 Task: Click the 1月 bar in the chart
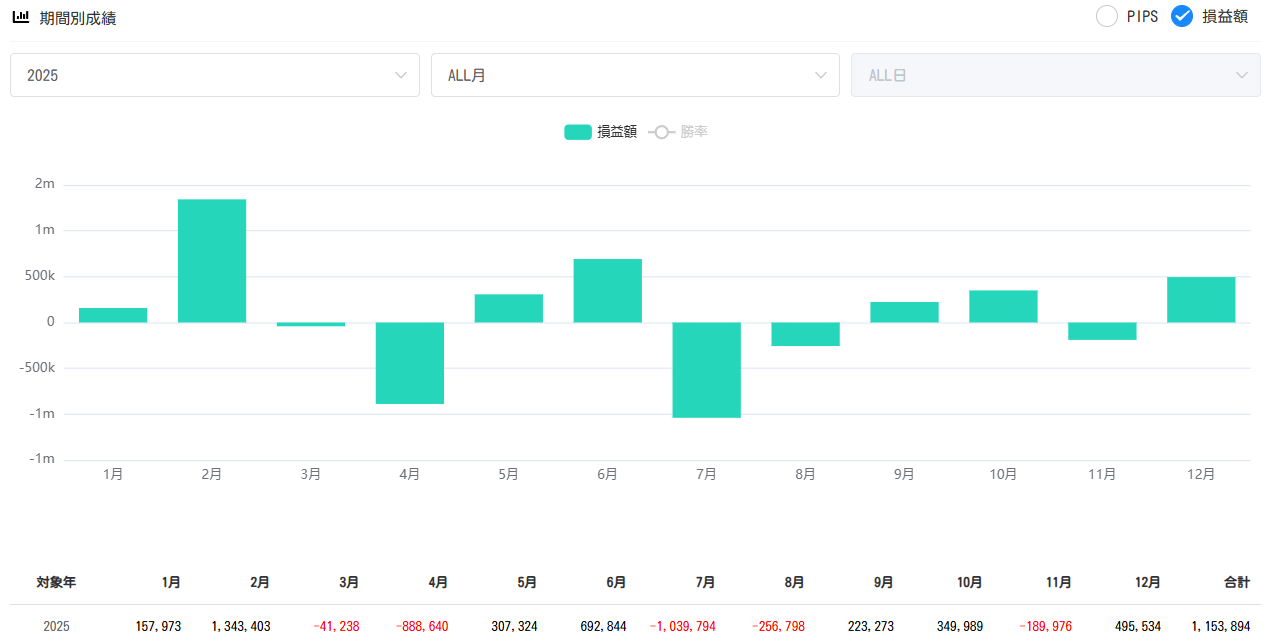(x=113, y=315)
